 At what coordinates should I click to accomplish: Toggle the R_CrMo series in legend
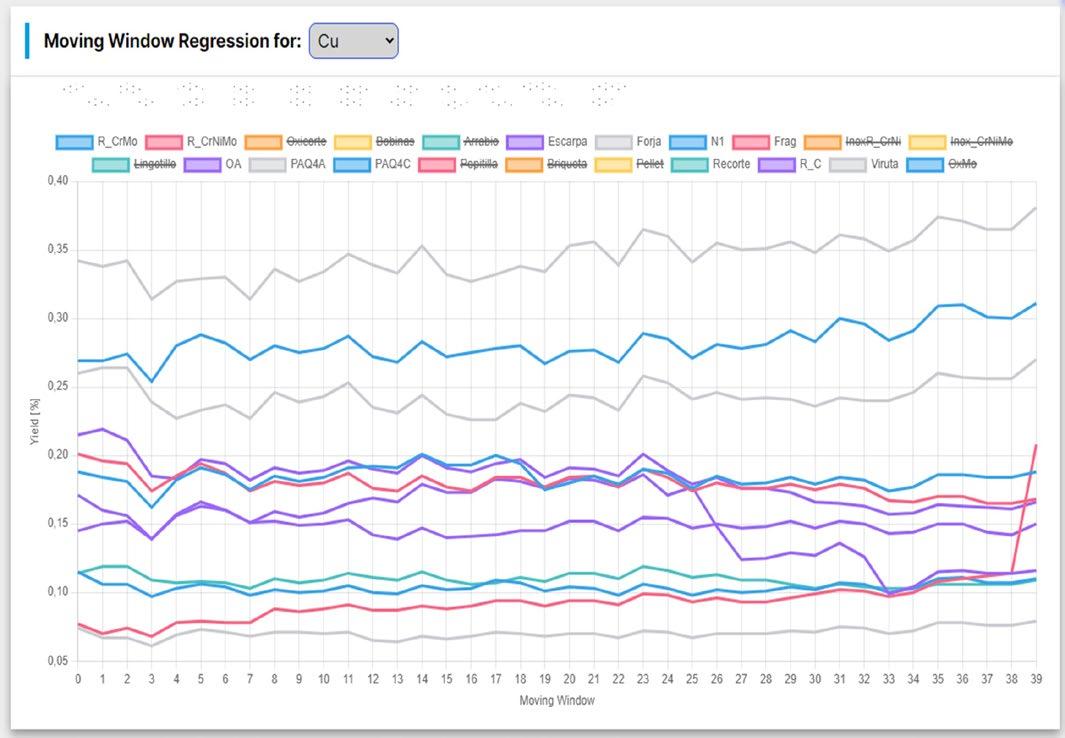click(x=97, y=142)
